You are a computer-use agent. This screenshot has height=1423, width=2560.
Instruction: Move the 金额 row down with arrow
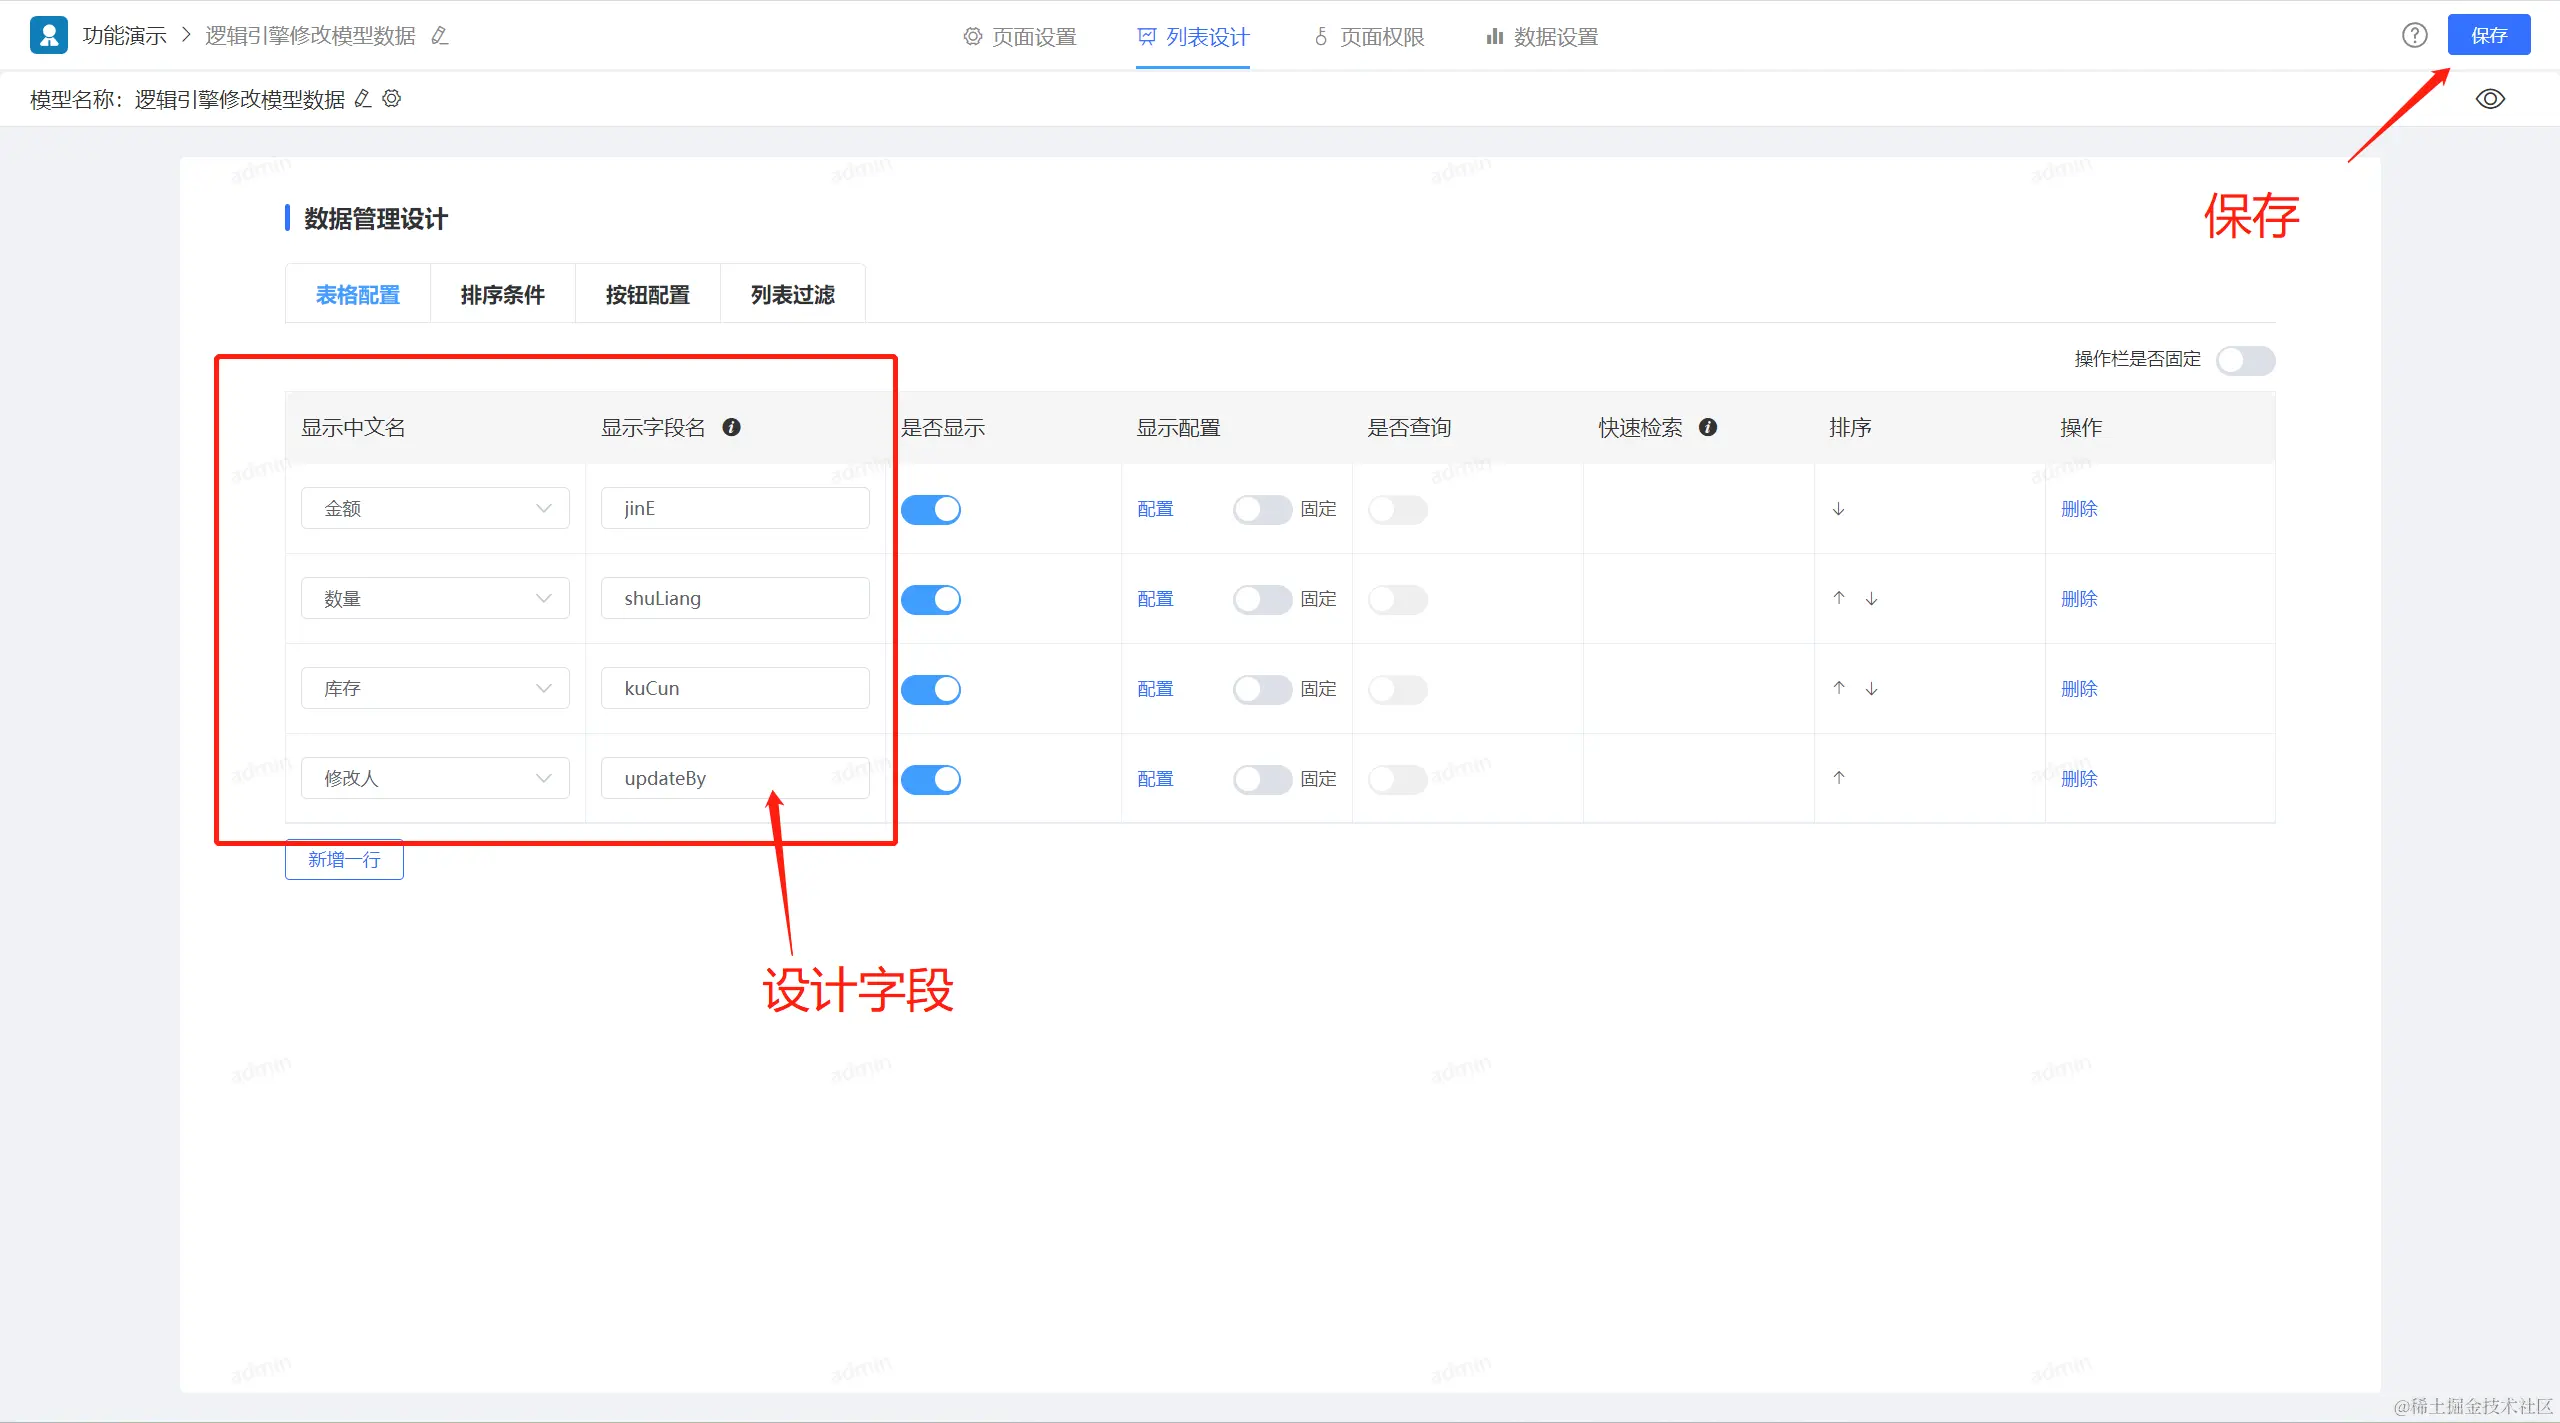[x=1838, y=509]
